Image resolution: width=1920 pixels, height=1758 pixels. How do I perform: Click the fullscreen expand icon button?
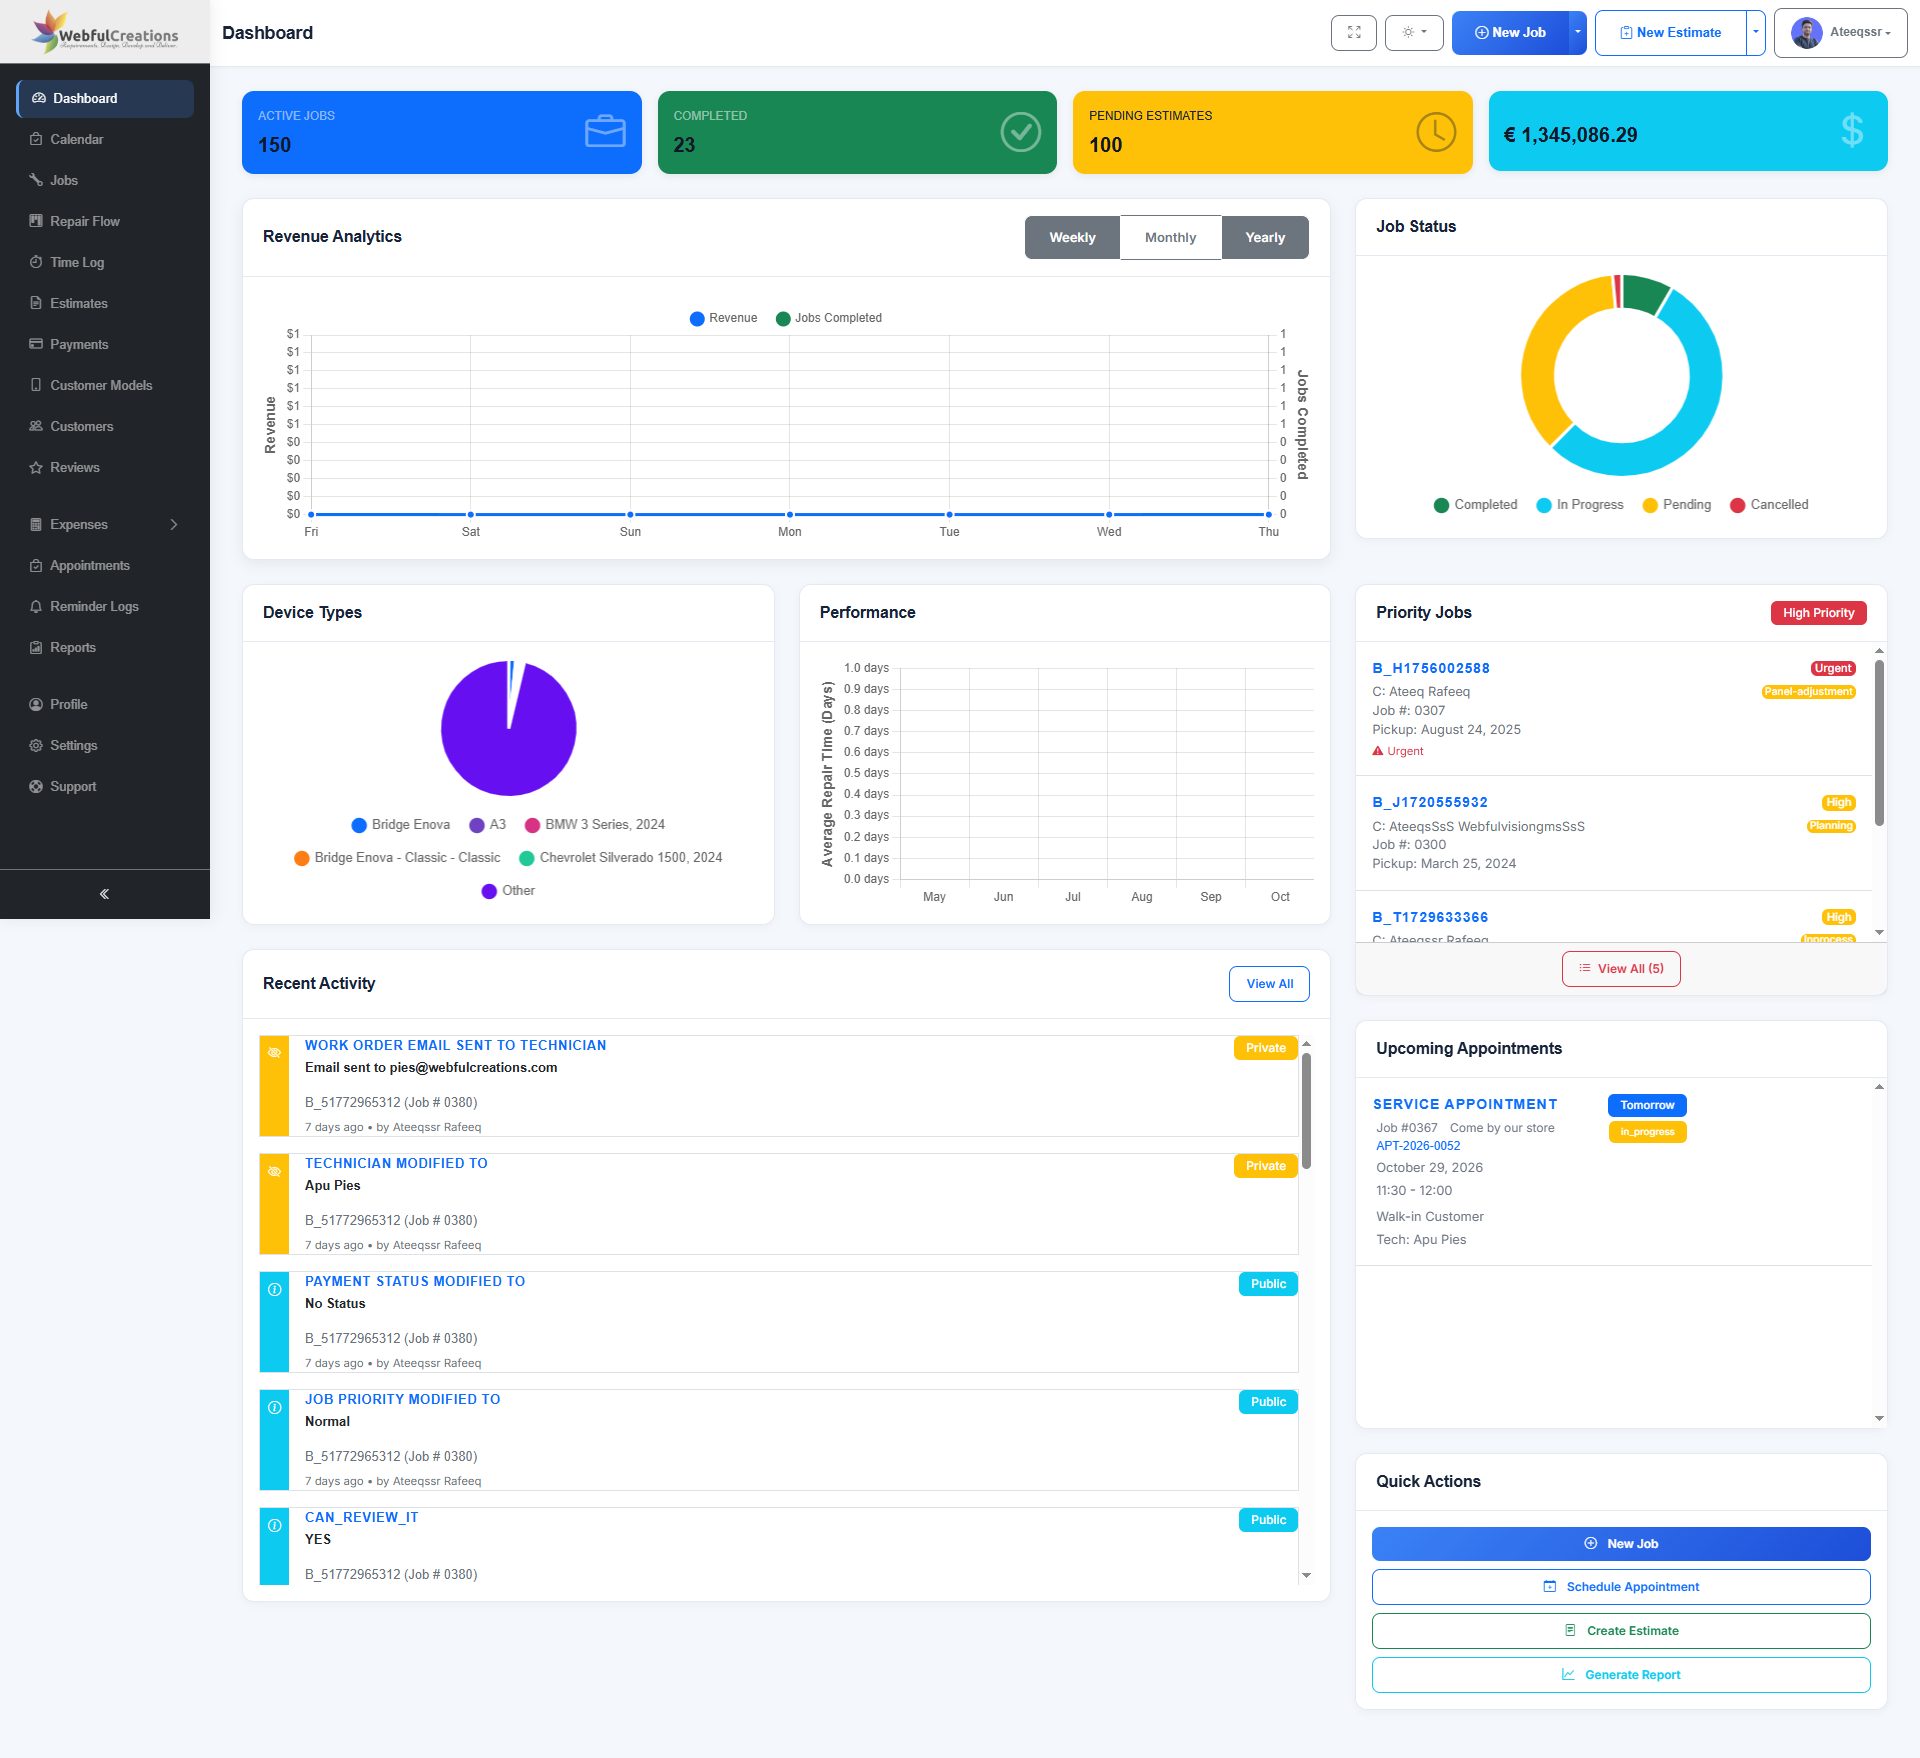click(1353, 33)
